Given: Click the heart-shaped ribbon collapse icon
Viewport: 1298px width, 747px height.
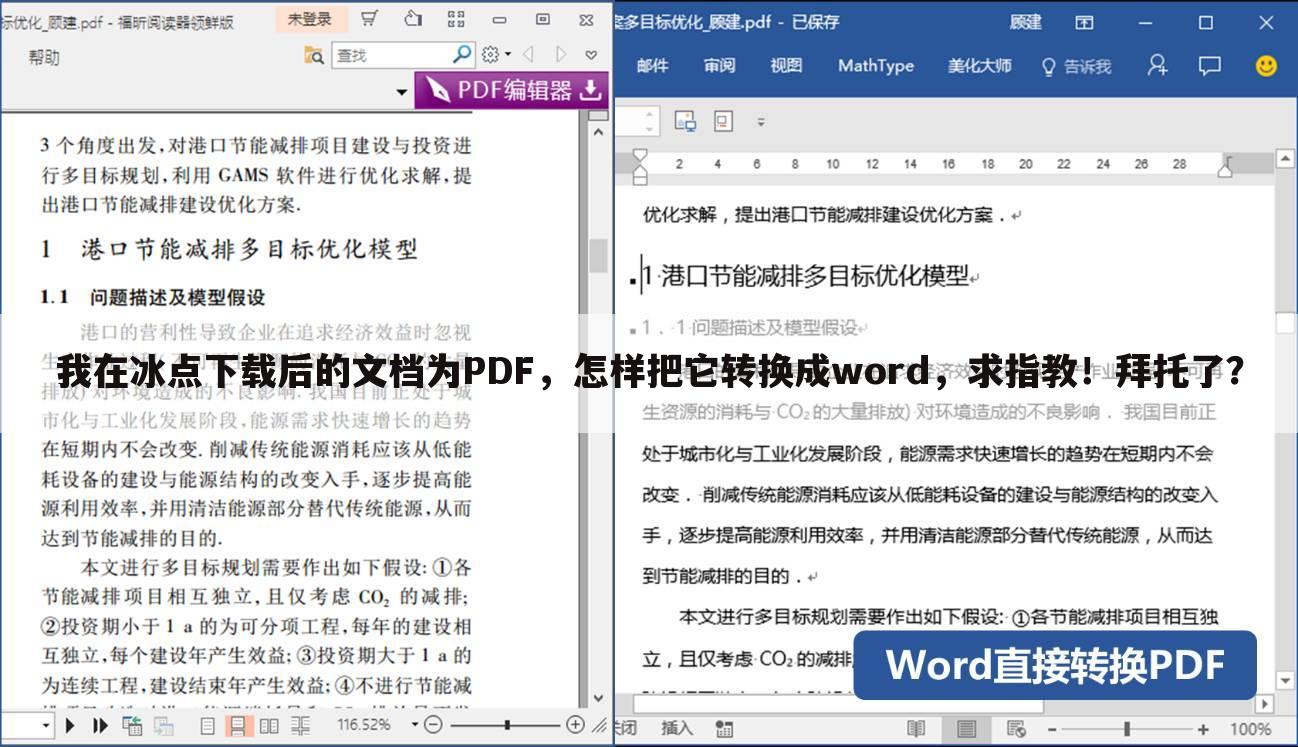Looking at the screenshot, I should 592,55.
